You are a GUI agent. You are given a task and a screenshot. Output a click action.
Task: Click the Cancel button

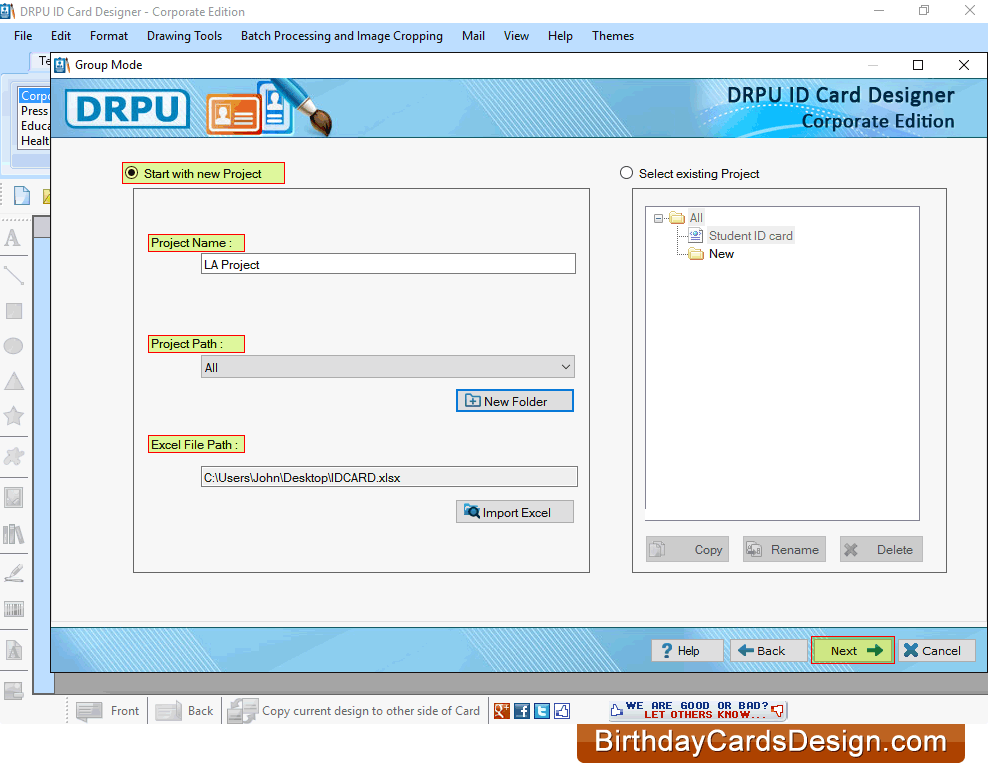[x=936, y=650]
